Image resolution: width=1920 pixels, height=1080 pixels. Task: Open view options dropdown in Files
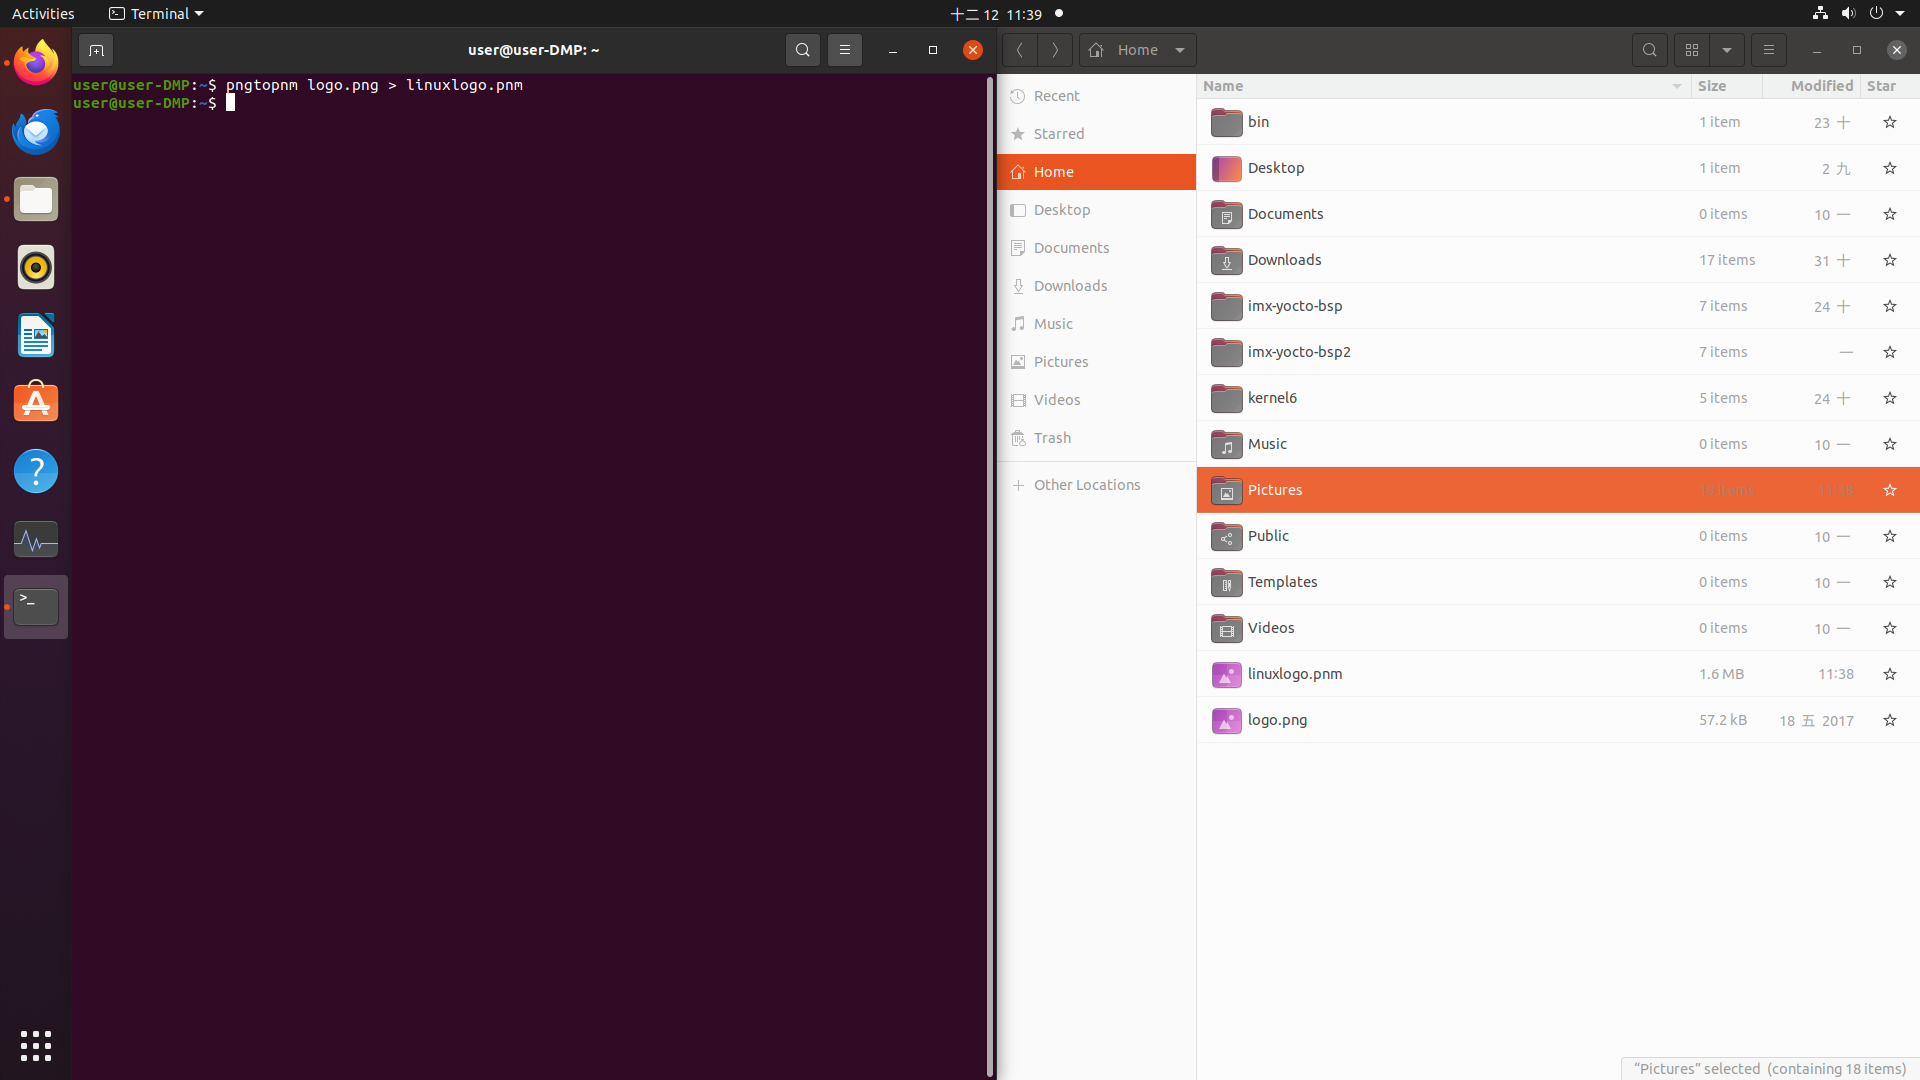pyautogui.click(x=1727, y=50)
